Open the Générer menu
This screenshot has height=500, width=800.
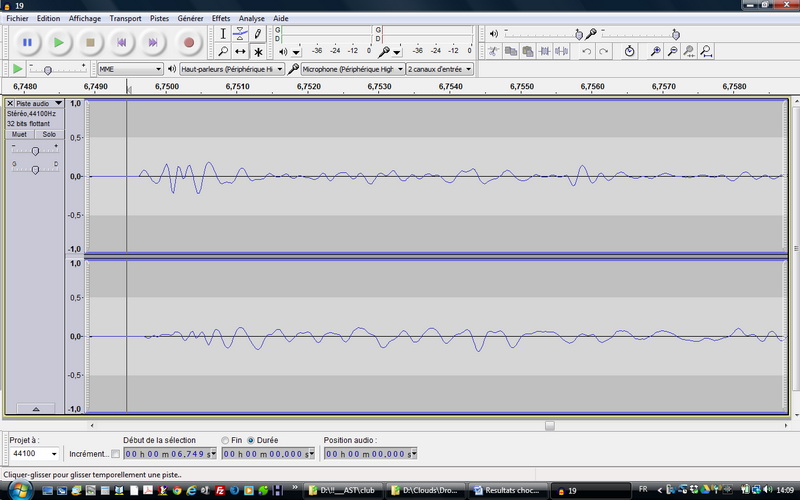click(190, 18)
